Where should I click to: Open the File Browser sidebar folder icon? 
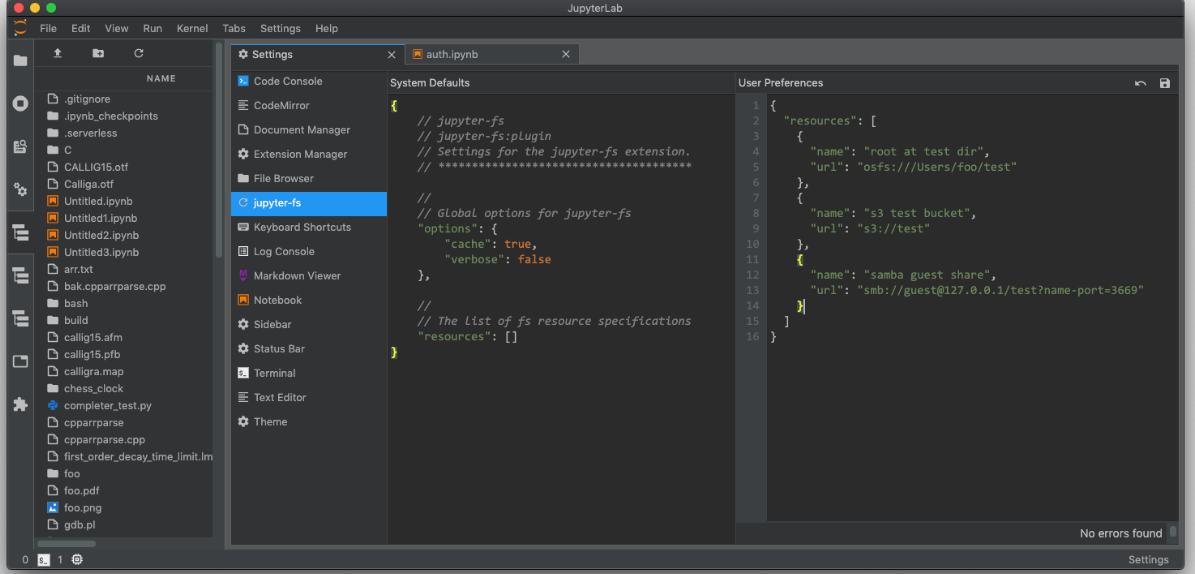tap(20, 61)
